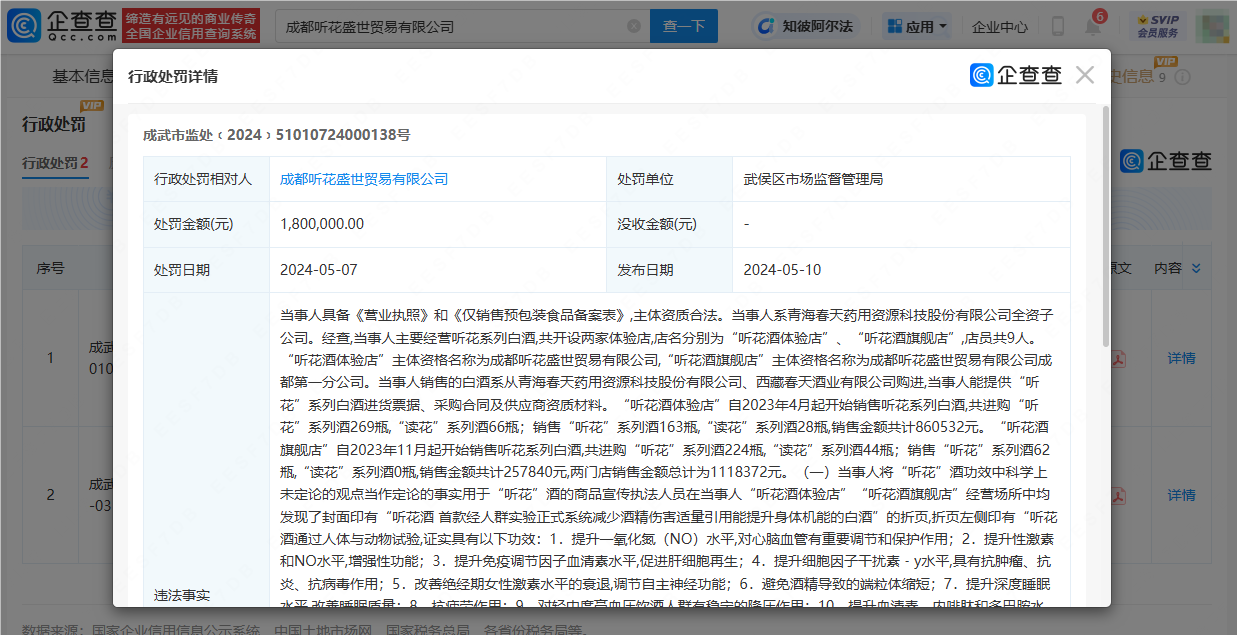Viewport: 1237px width, 635px height.
Task: Open the 企查查 Qcc.com home logo
Action: 61,26
